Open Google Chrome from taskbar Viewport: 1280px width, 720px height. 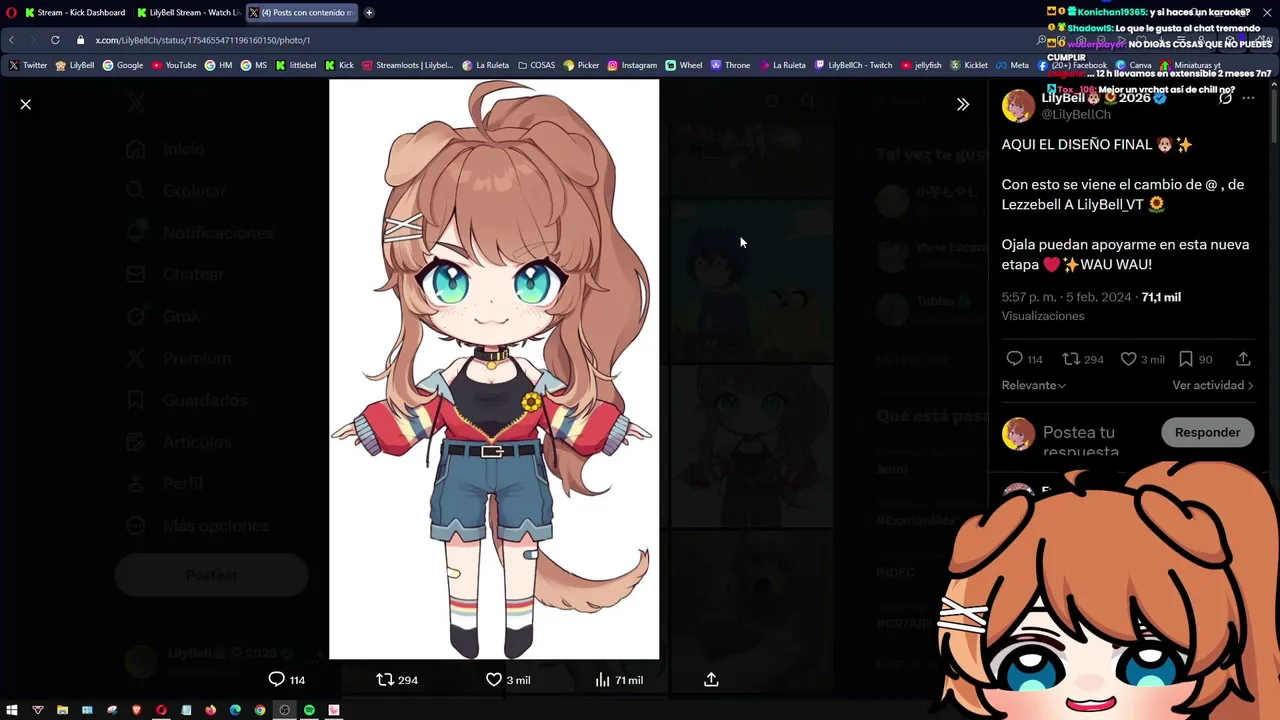tap(260, 710)
